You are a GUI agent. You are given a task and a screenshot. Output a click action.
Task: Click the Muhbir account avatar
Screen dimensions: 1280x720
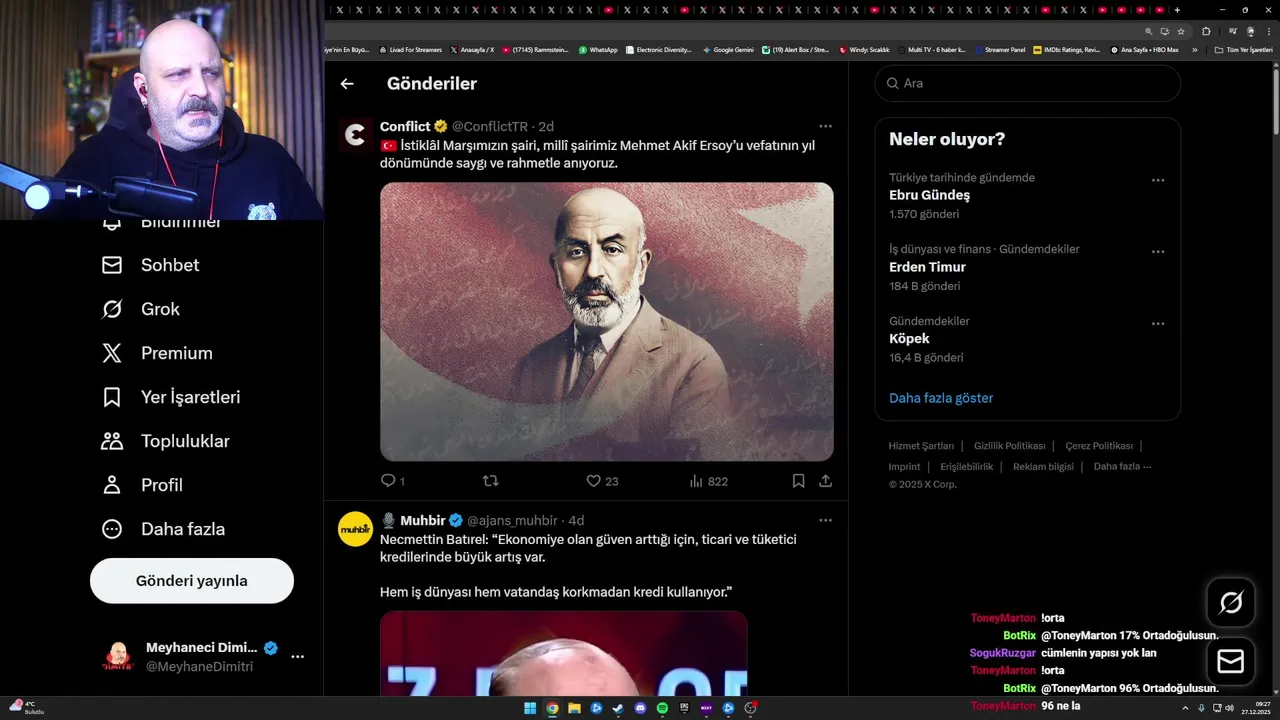[x=355, y=528]
